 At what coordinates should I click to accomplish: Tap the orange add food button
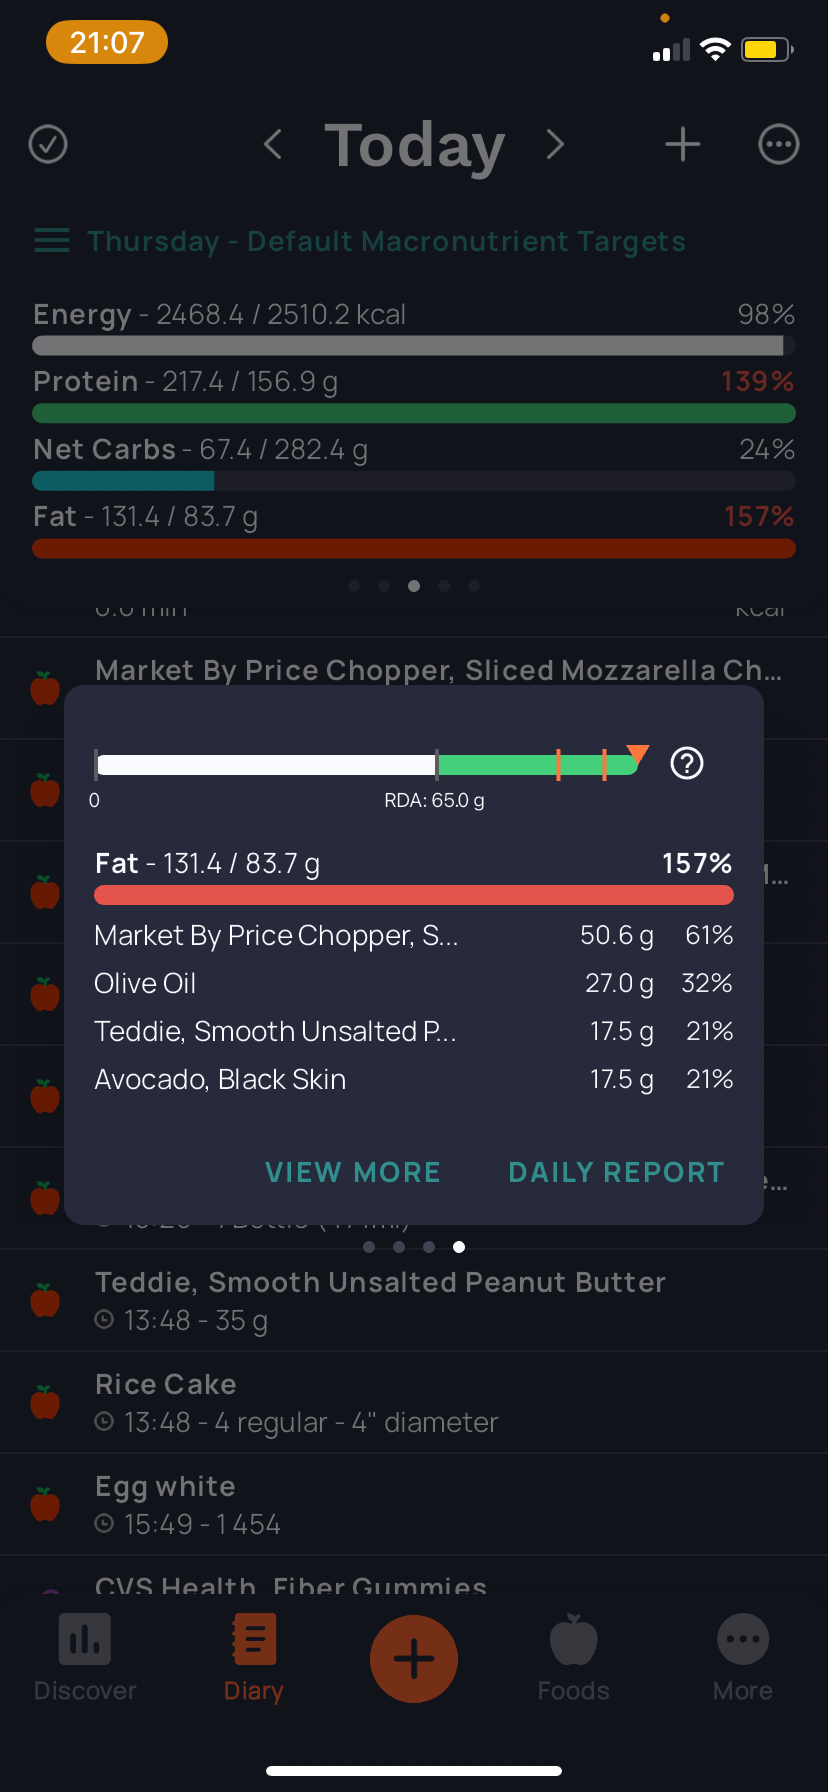(x=414, y=1659)
